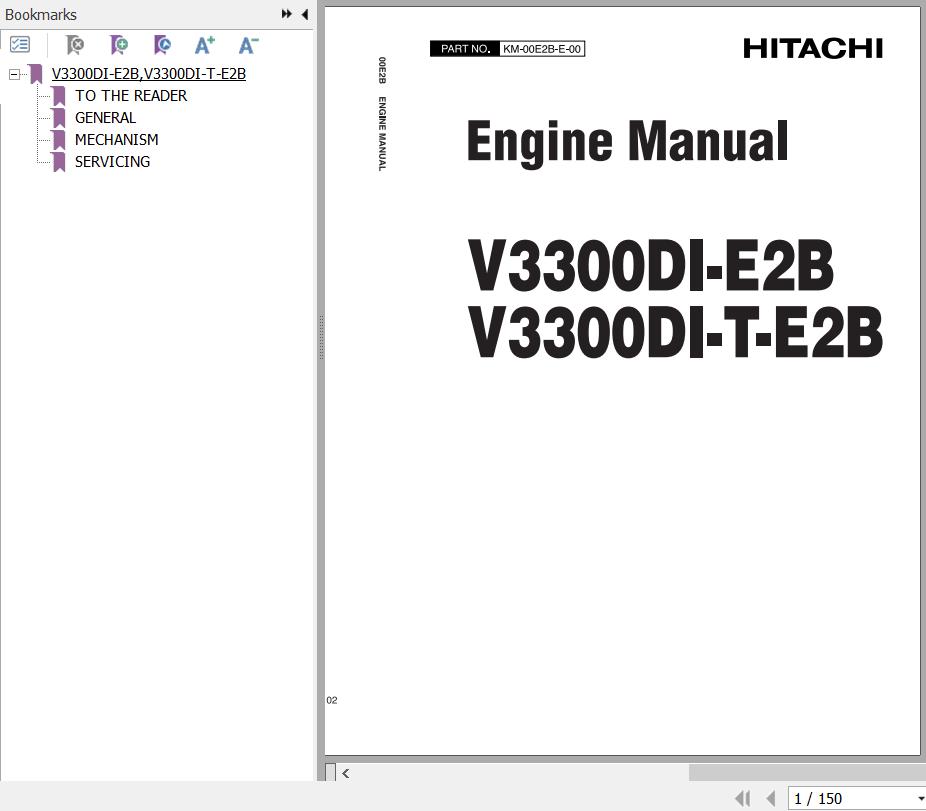Image resolution: width=926 pixels, height=811 pixels.
Task: Open the page number dropdown
Action: [920, 798]
